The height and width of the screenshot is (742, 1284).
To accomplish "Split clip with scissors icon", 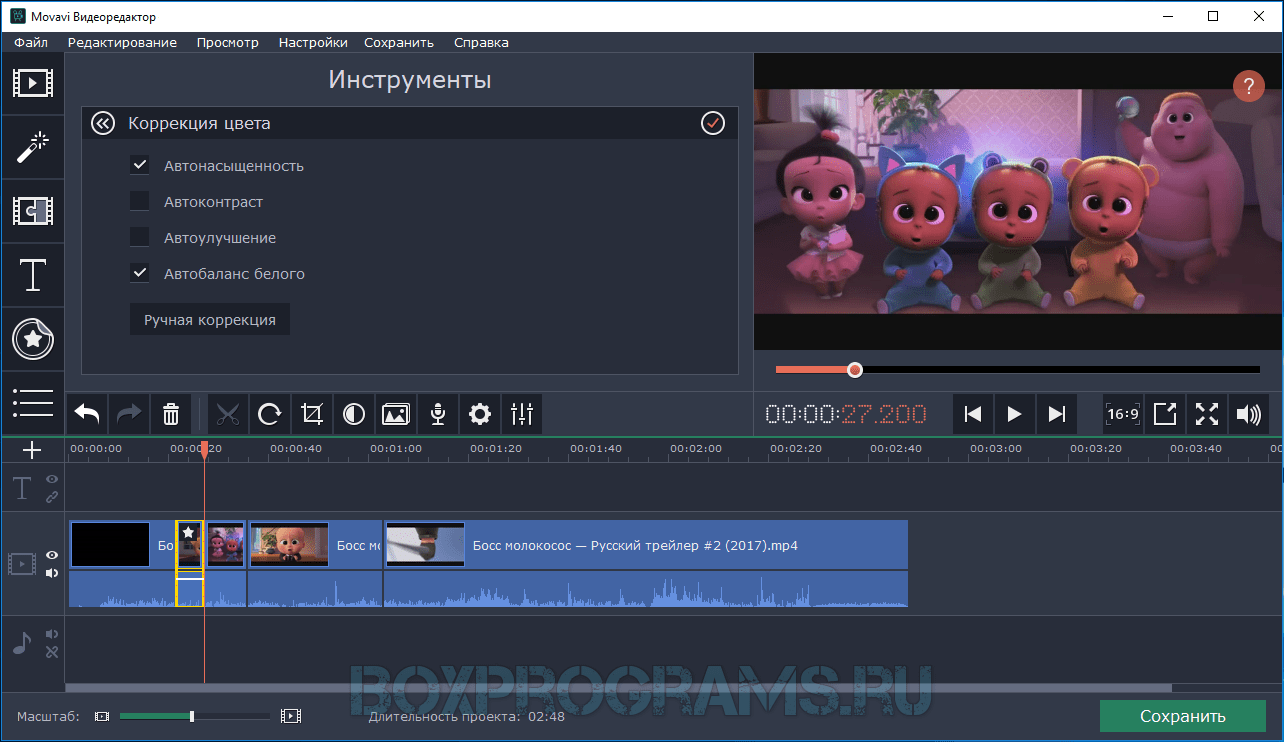I will (x=228, y=413).
